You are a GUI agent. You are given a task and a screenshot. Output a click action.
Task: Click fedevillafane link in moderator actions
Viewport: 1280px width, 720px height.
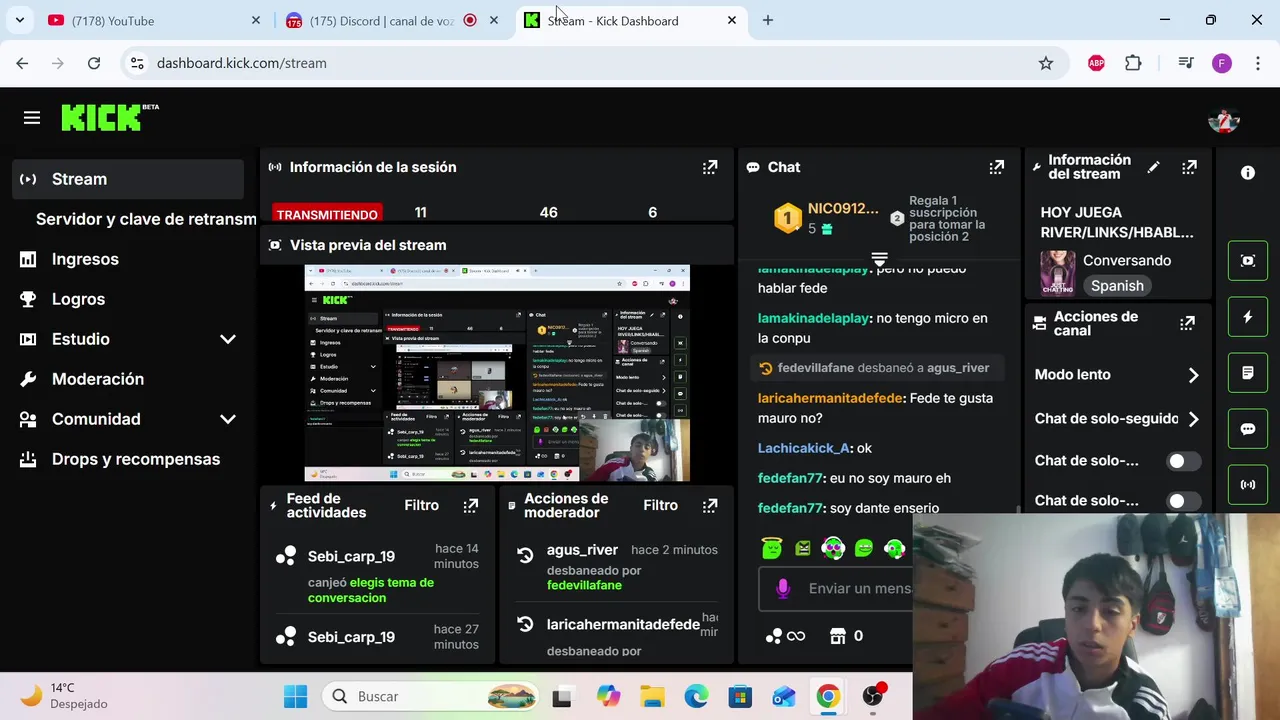click(x=584, y=585)
